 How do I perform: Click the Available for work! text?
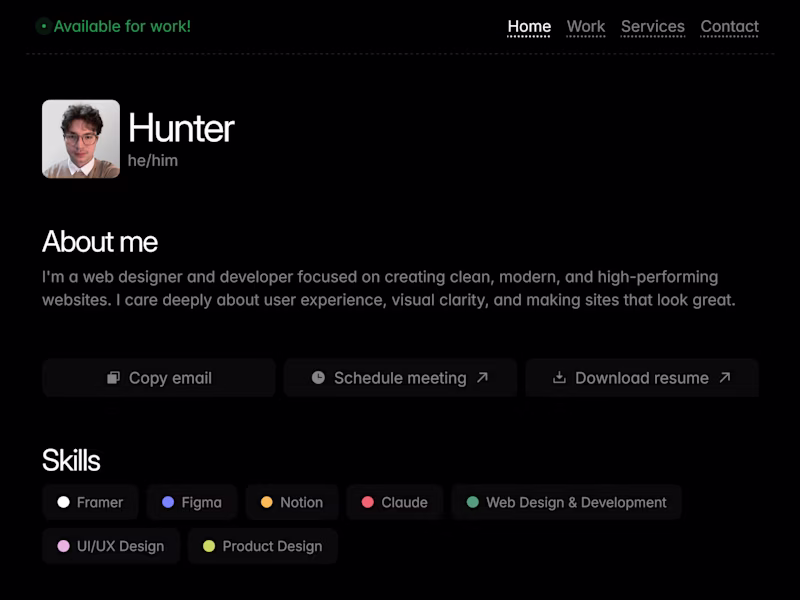[x=122, y=27]
